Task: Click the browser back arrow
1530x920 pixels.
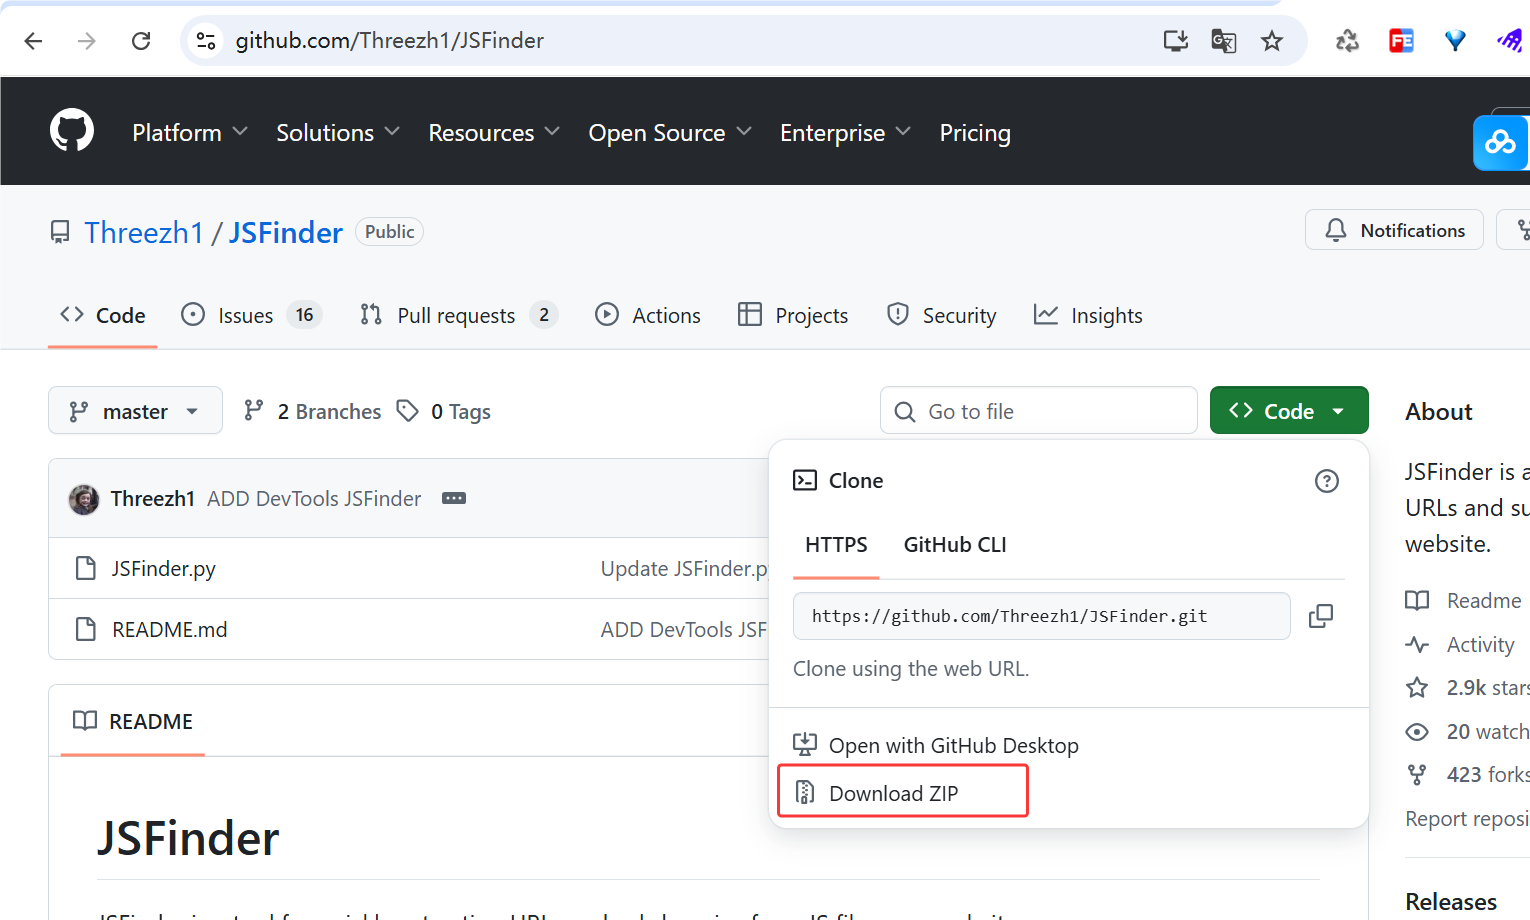Action: coord(33,41)
